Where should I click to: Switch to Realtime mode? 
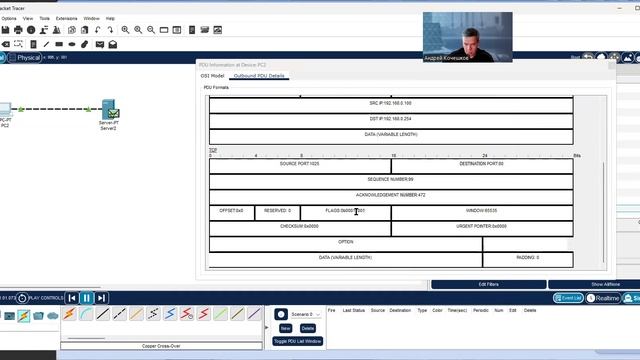[x=603, y=298]
